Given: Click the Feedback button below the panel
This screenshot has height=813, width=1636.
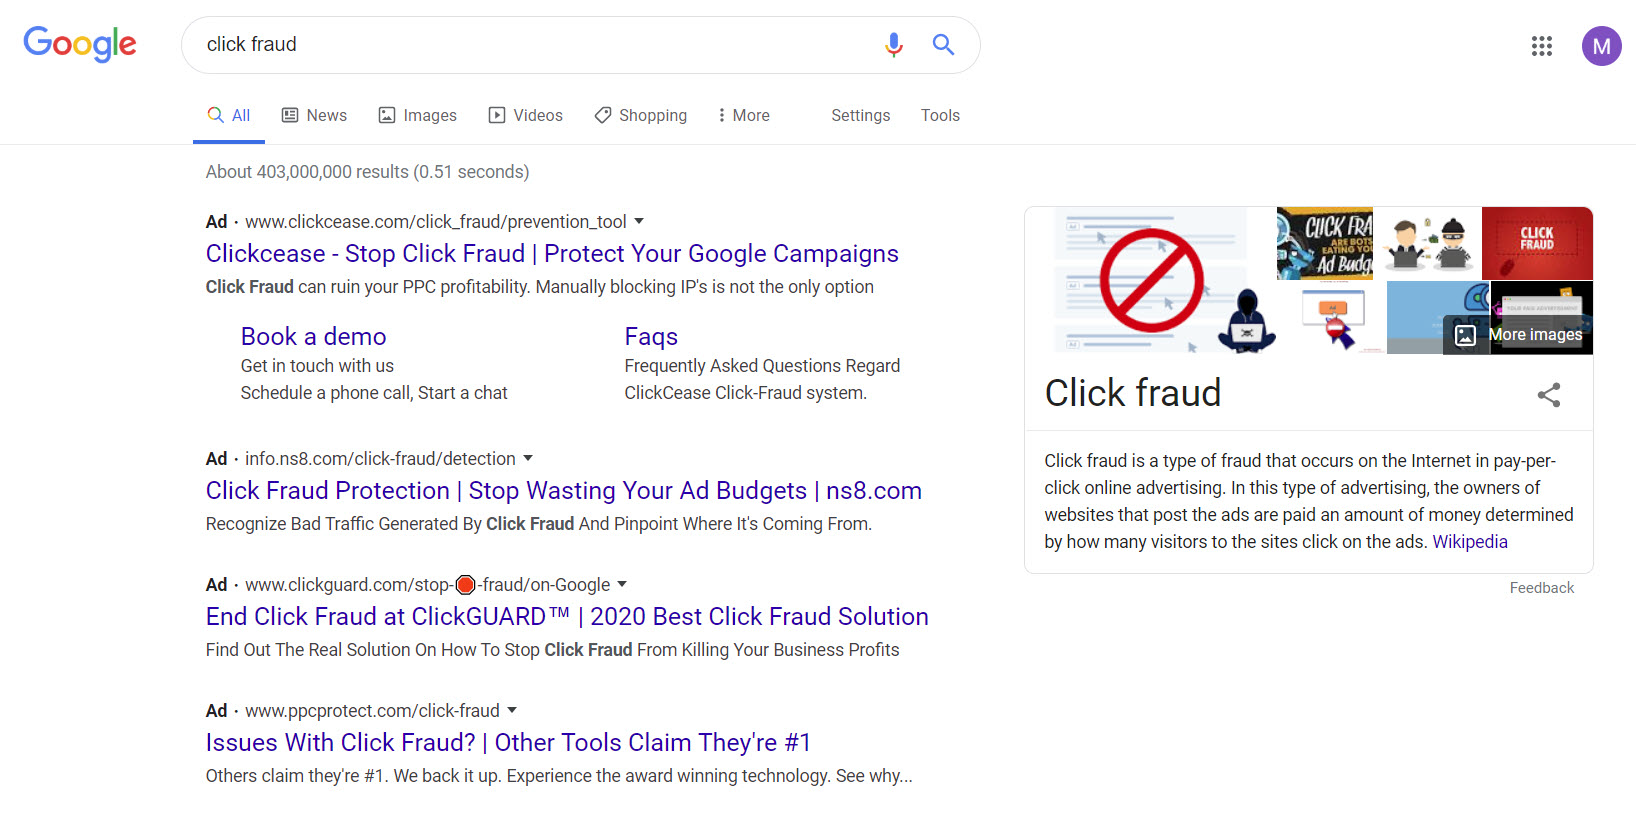Looking at the screenshot, I should coord(1541,587).
